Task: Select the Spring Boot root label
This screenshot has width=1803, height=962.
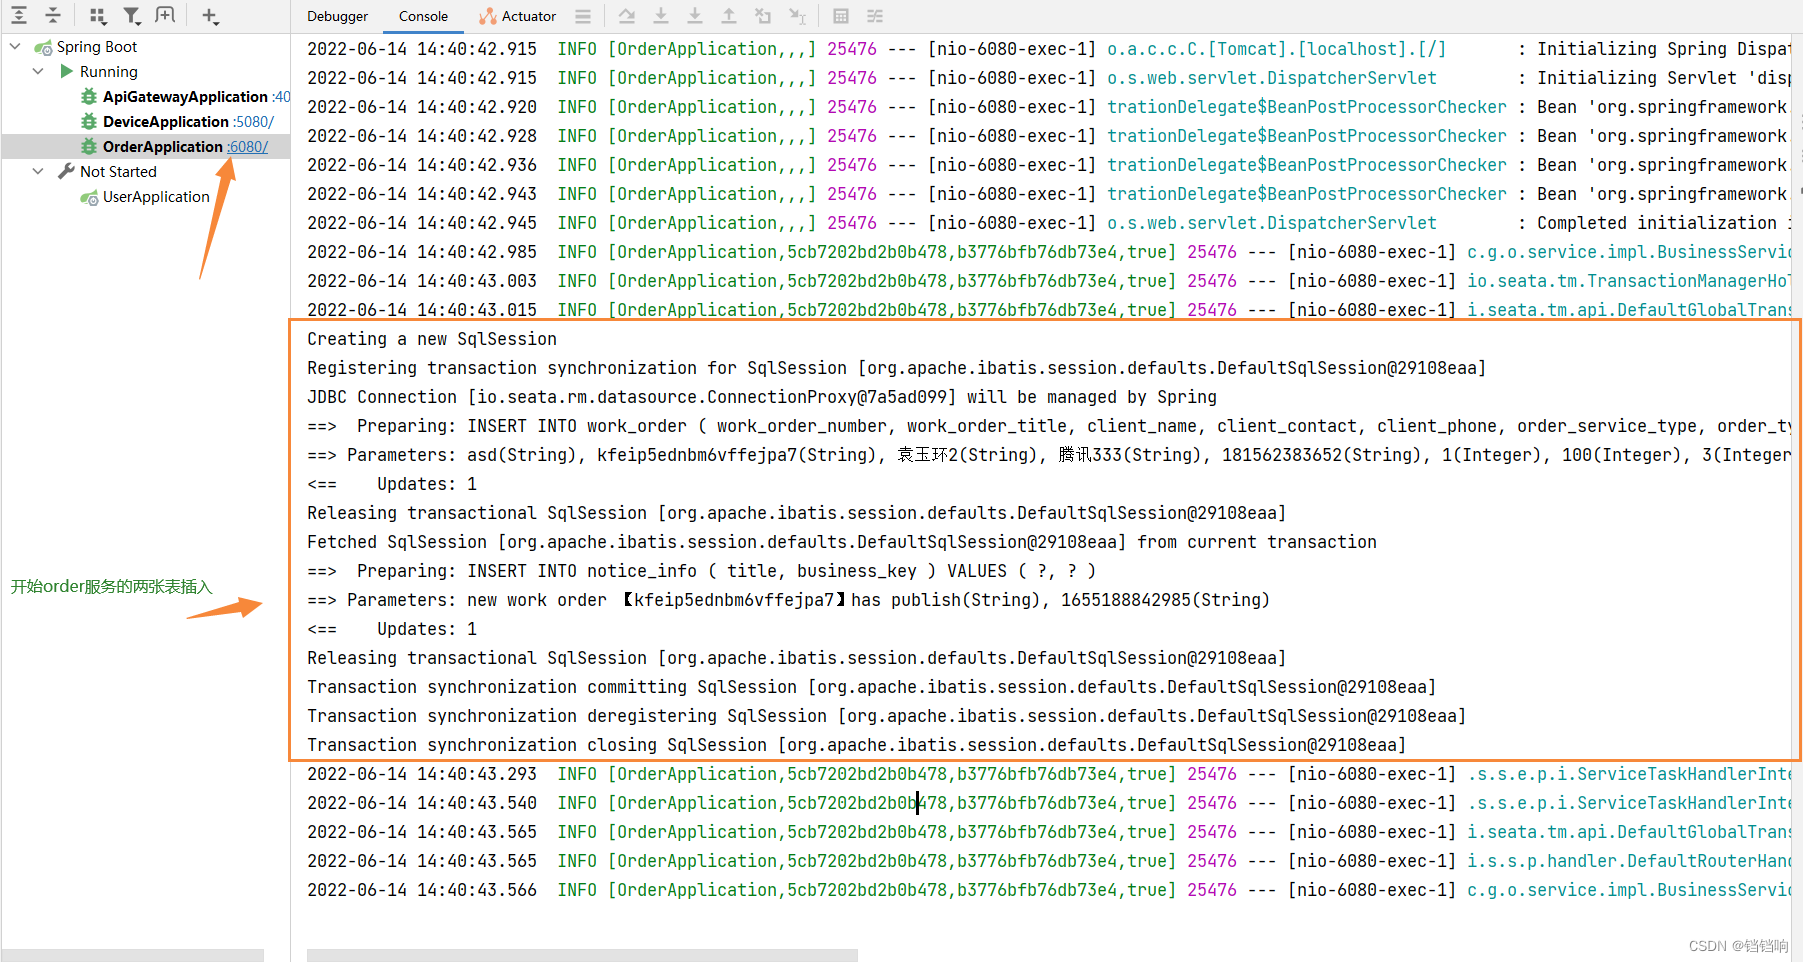Action: [x=97, y=47]
